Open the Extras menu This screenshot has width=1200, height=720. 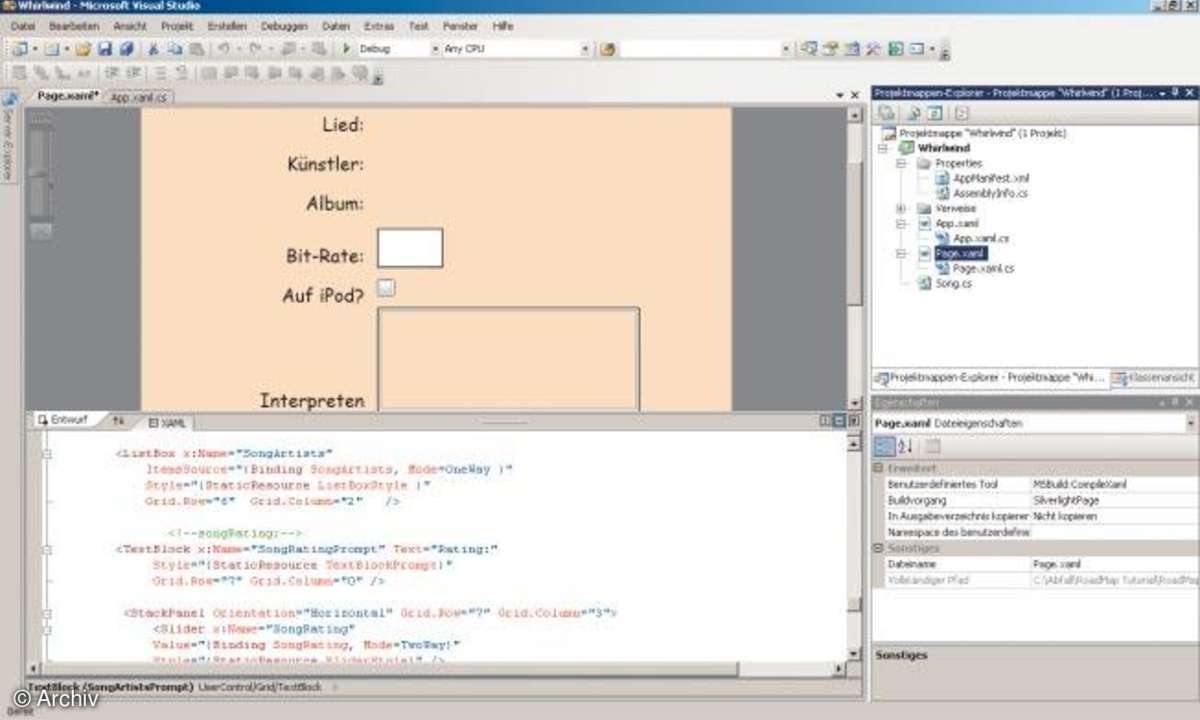[380, 25]
